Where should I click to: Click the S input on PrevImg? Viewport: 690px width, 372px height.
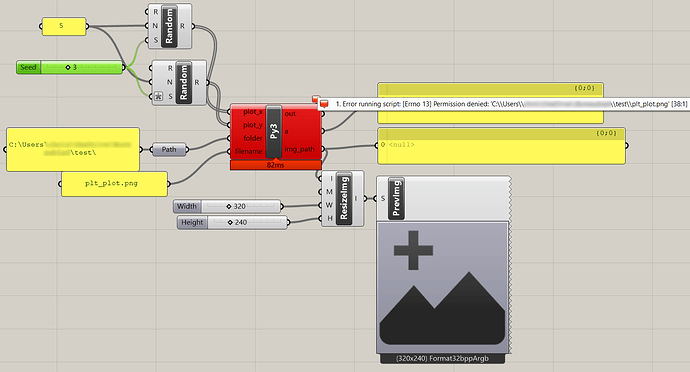pos(382,199)
